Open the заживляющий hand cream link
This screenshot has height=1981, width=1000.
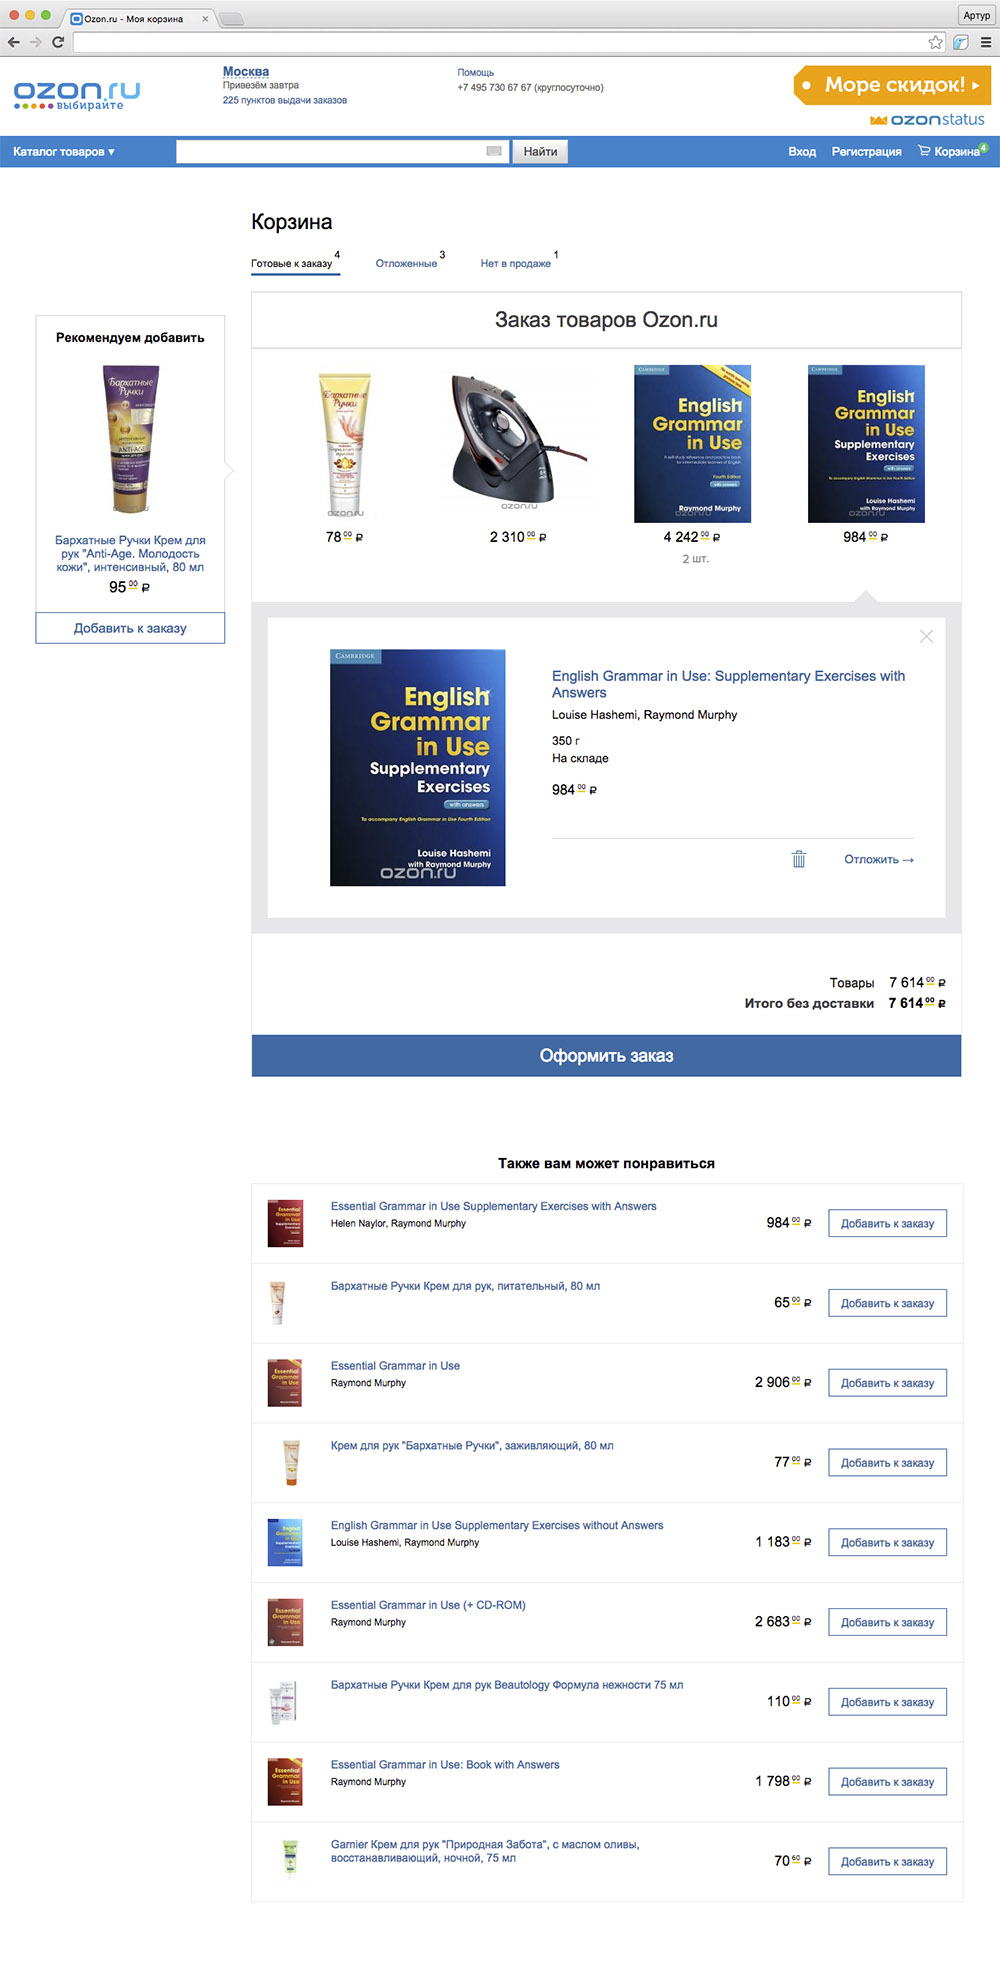472,1446
